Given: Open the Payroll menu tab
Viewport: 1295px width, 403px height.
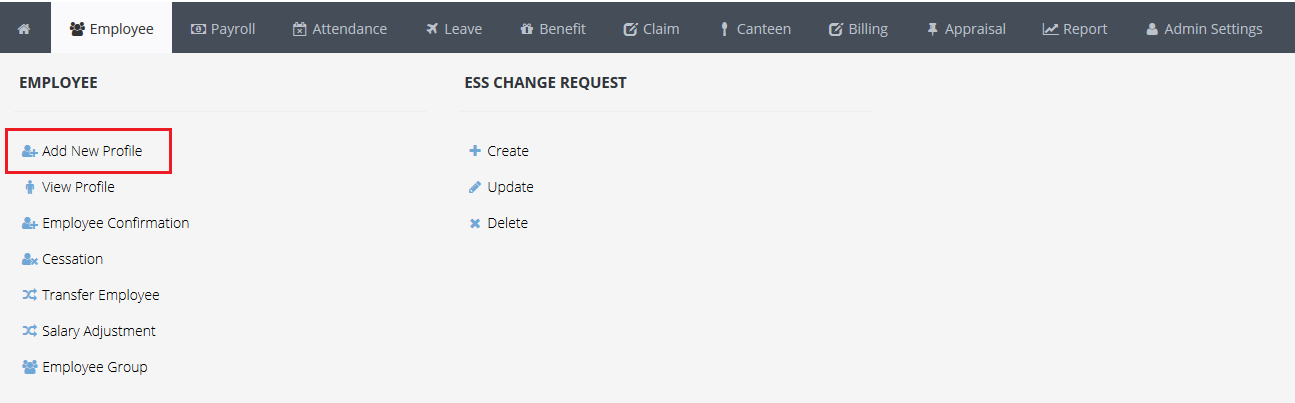Looking at the screenshot, I should tap(223, 29).
